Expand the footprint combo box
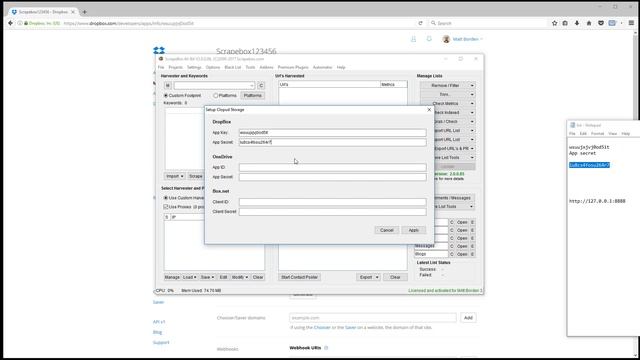The width and height of the screenshot is (640, 360). coord(251,85)
